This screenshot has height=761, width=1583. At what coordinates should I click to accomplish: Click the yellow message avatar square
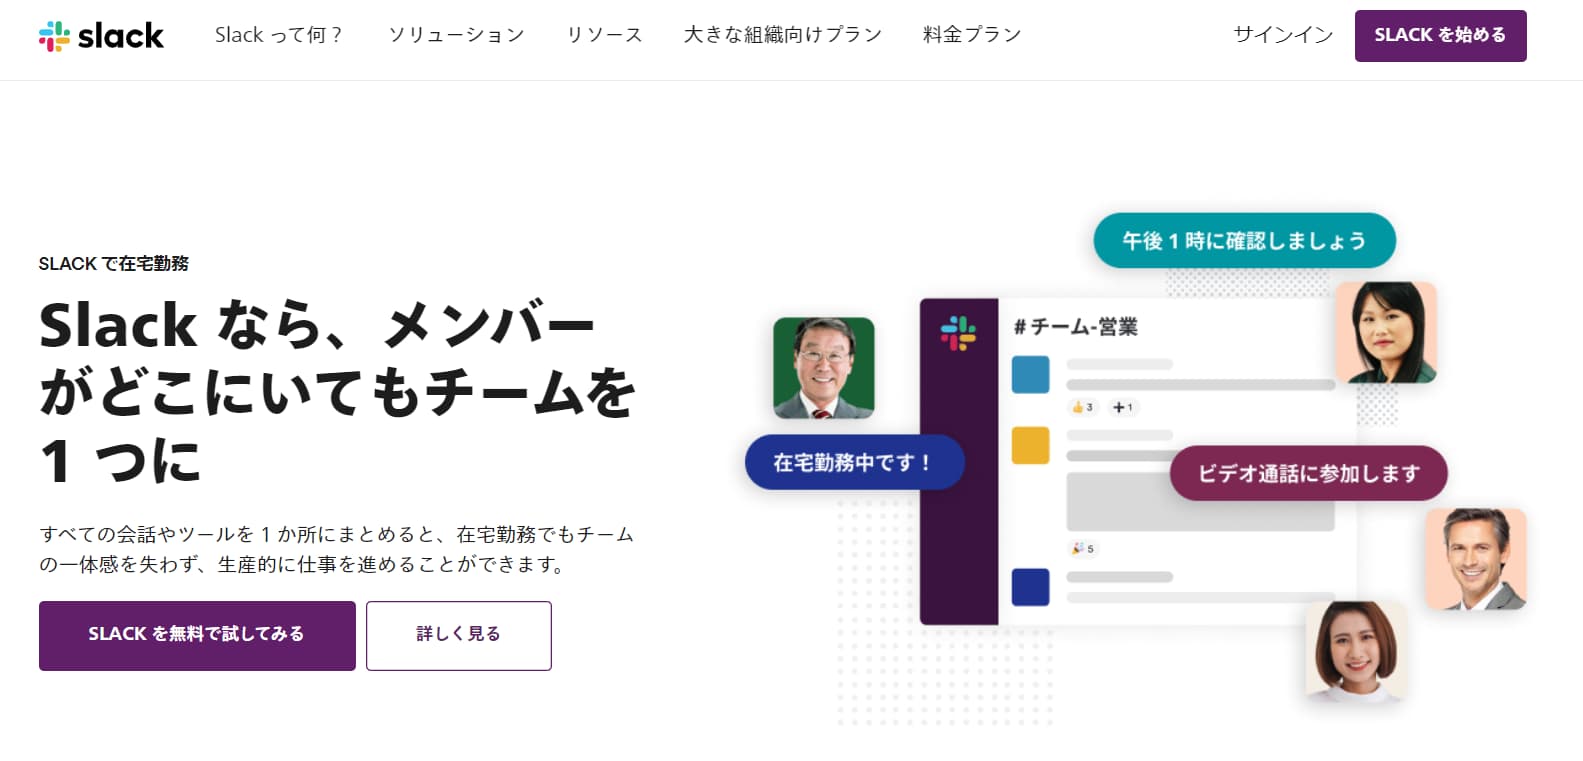[1030, 445]
